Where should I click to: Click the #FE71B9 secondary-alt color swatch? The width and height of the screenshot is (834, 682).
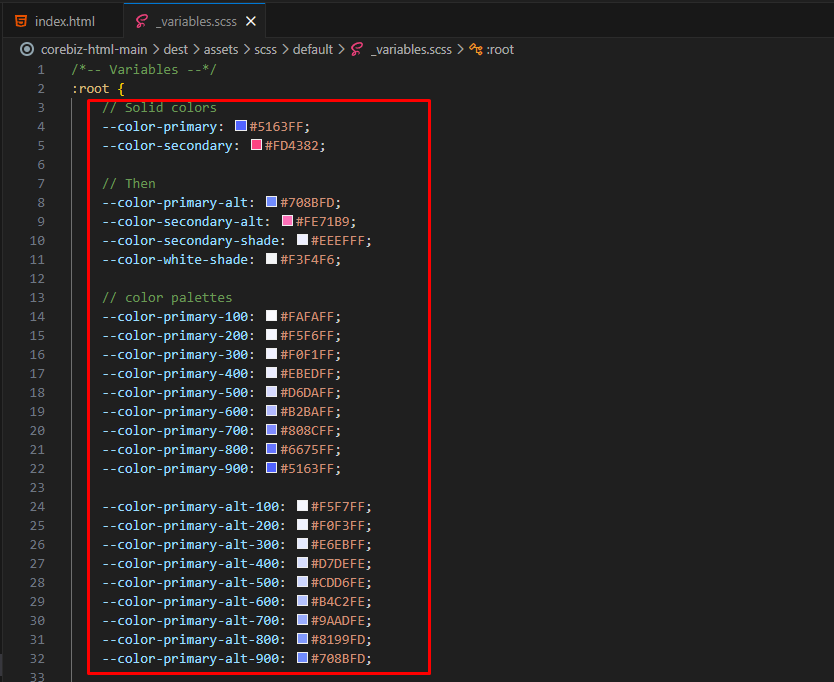[x=287, y=221]
